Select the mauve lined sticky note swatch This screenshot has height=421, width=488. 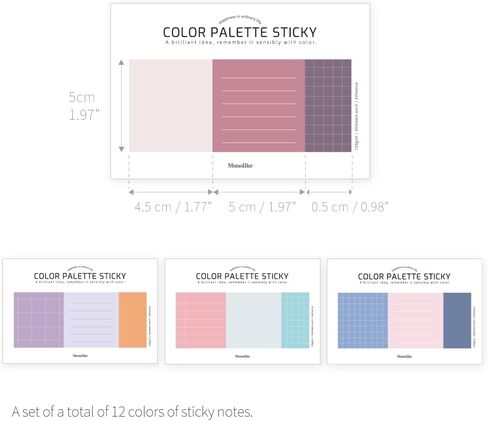[x=259, y=106]
